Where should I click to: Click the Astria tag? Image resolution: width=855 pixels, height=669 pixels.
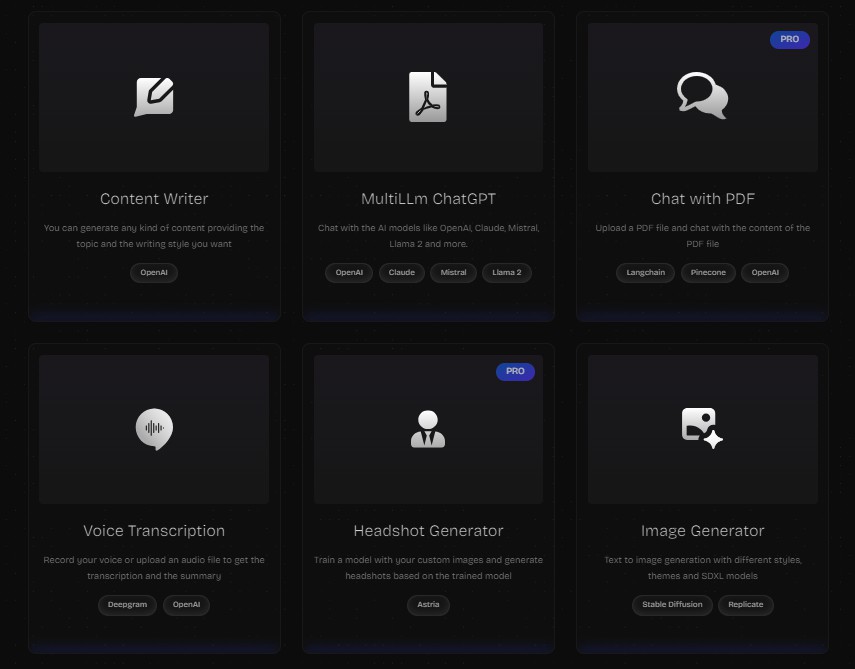point(428,605)
